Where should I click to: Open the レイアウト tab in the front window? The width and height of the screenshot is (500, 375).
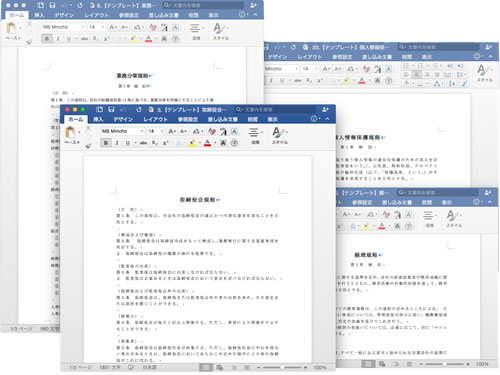click(155, 119)
